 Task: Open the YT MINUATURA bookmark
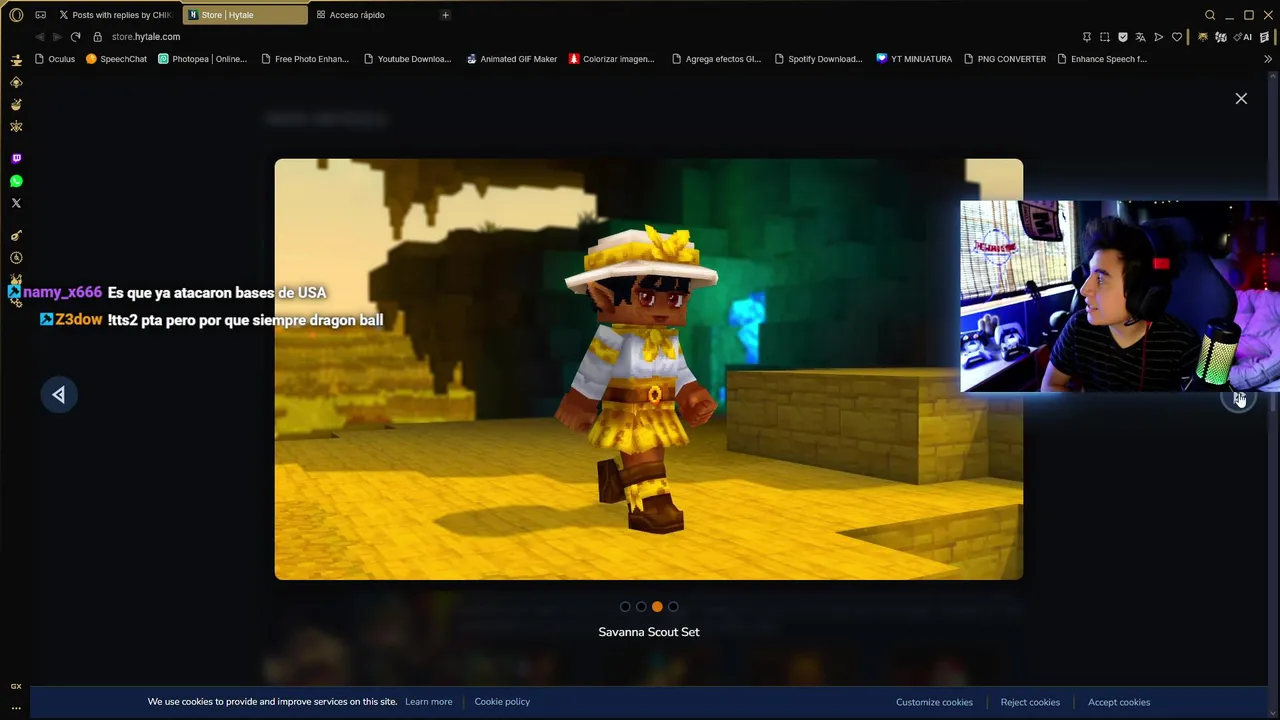(x=914, y=59)
